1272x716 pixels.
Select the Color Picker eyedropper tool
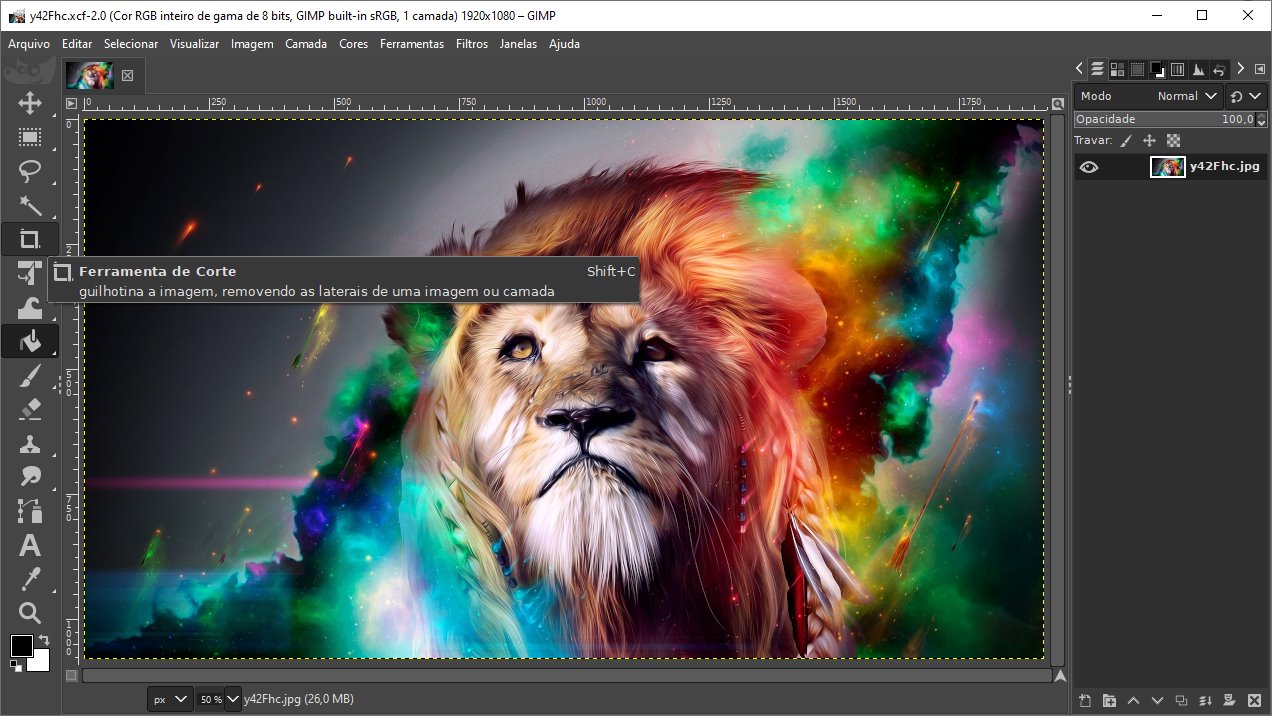(30, 579)
